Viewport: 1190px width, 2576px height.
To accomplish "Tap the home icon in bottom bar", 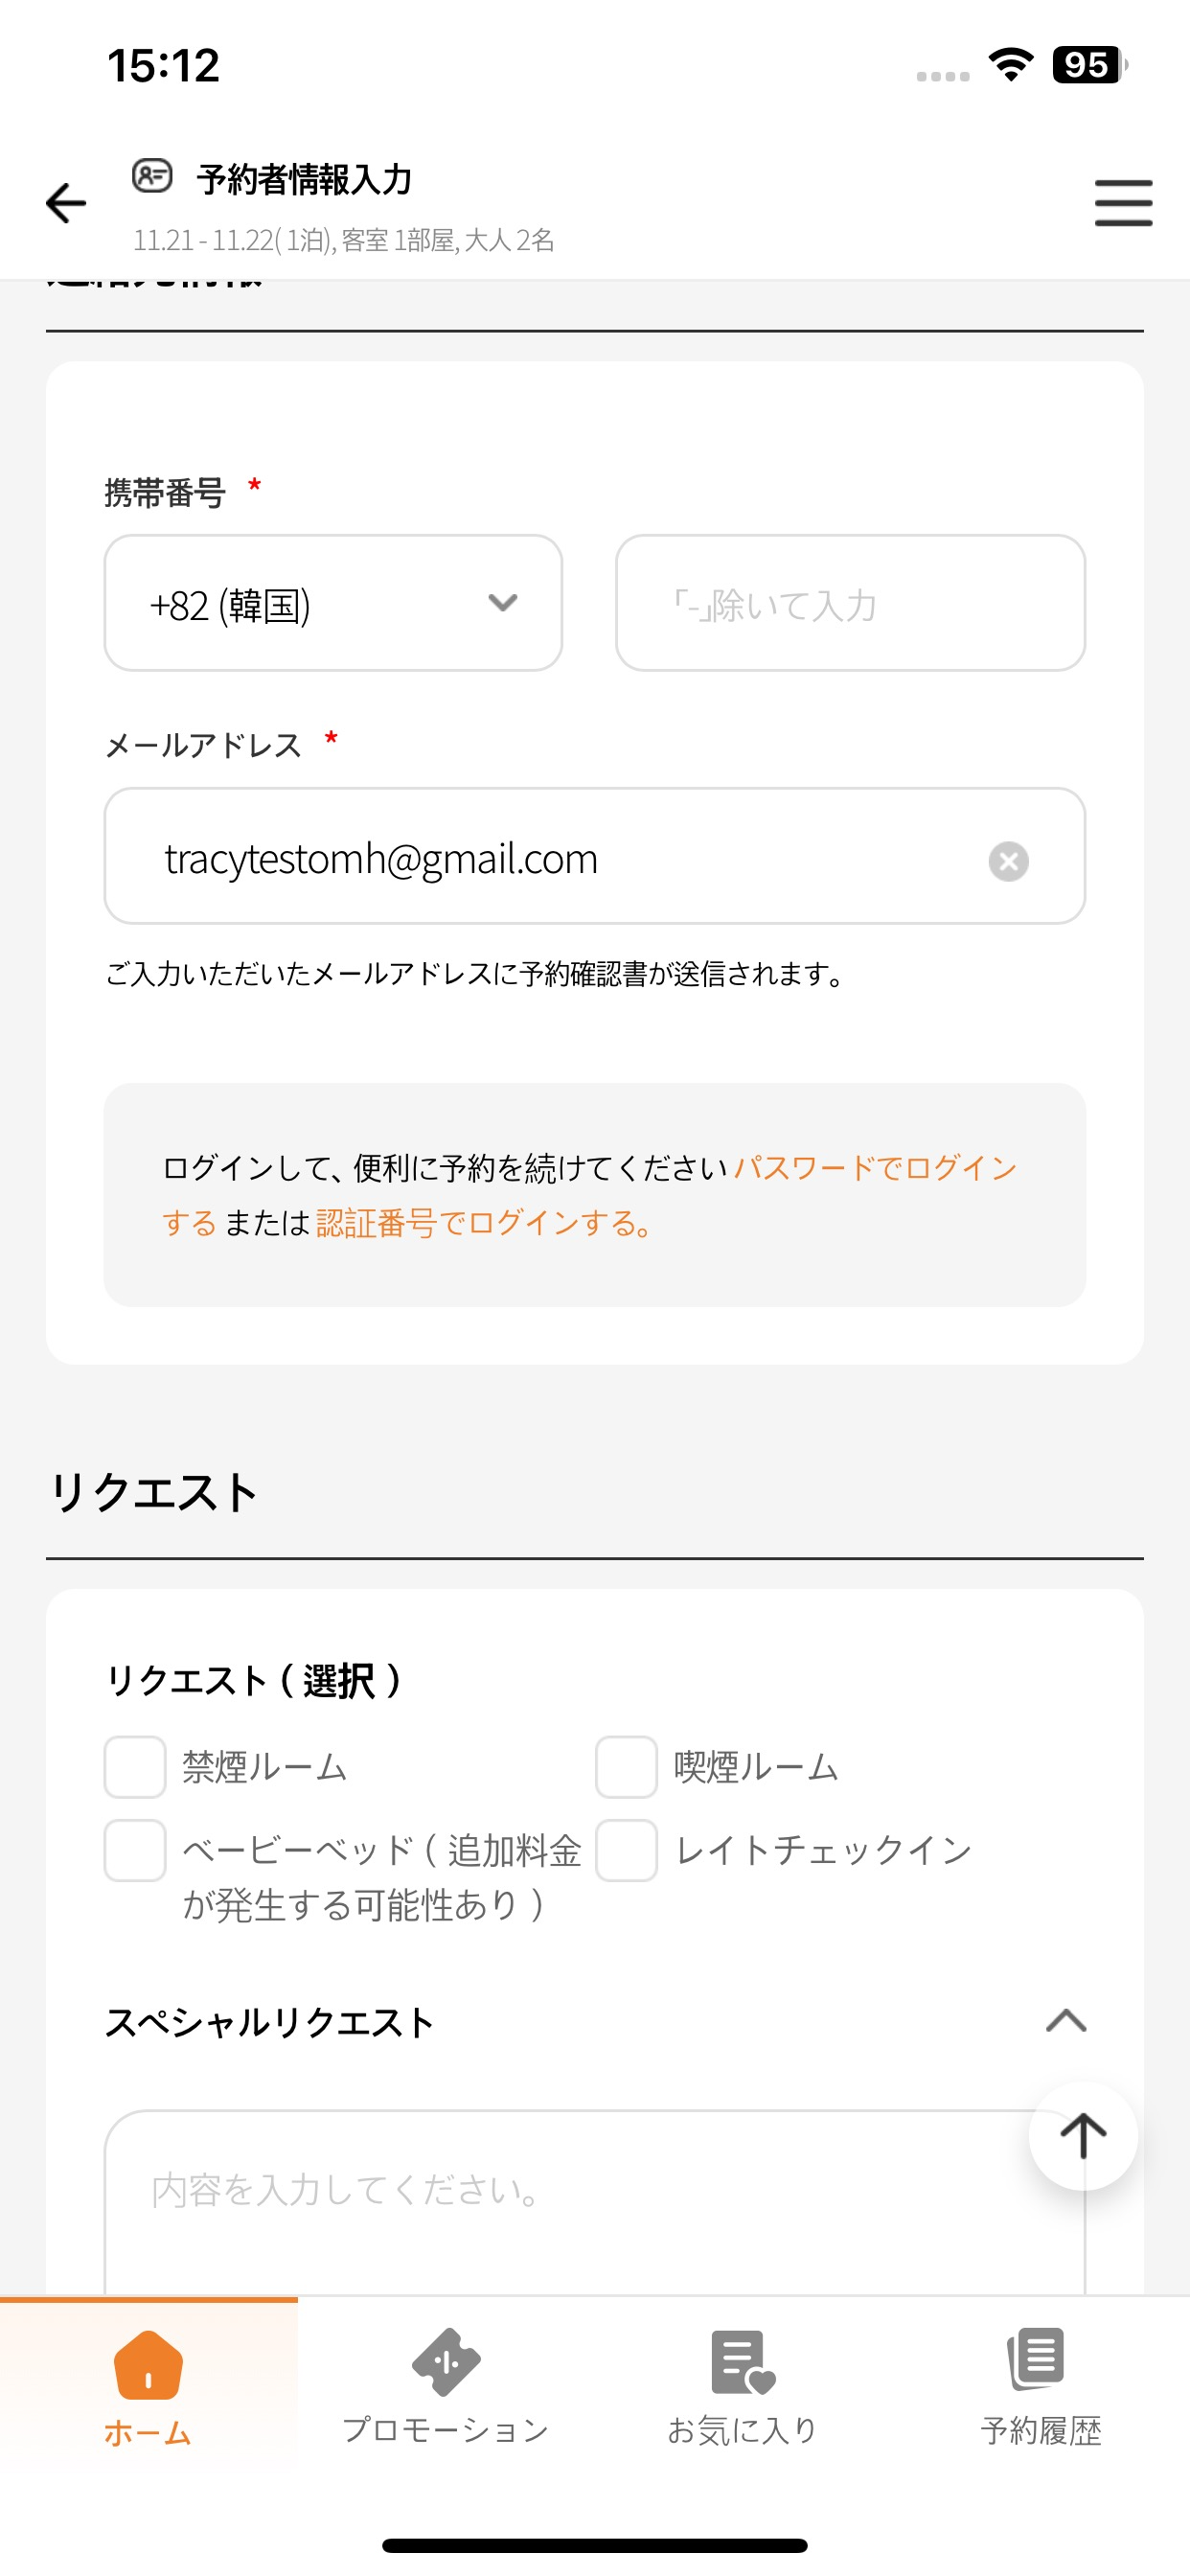I will 148,2365.
